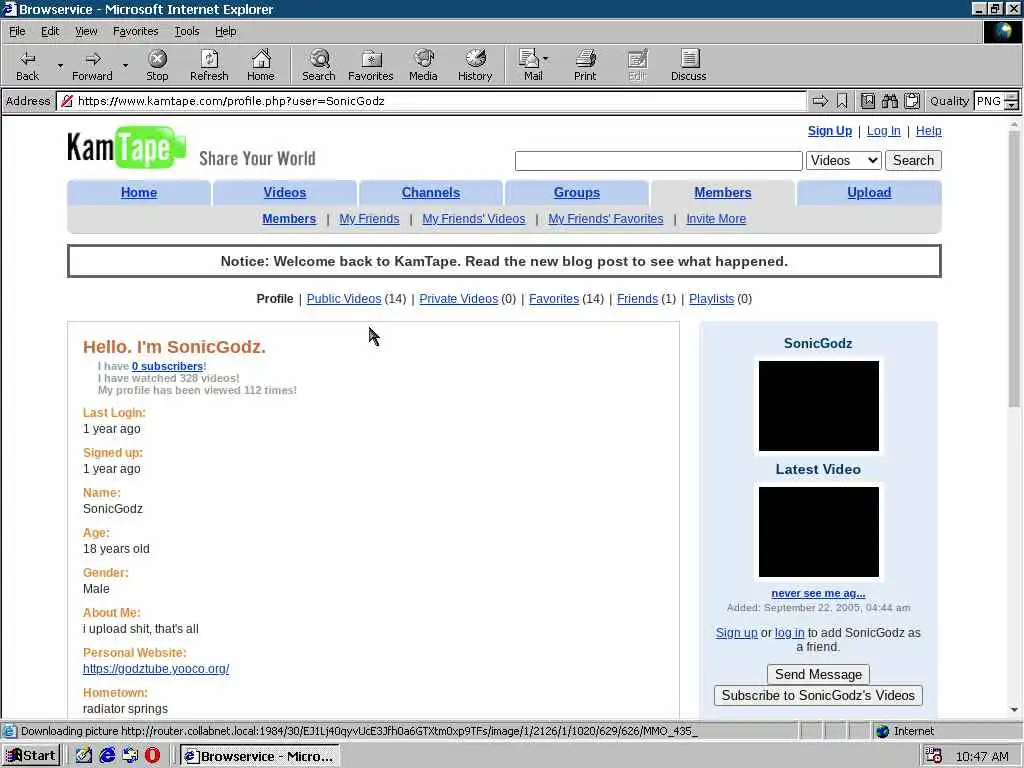Screen dimensions: 1024x768
Task: Click Subscribe to SonicGodz's Videos button
Action: pos(818,695)
